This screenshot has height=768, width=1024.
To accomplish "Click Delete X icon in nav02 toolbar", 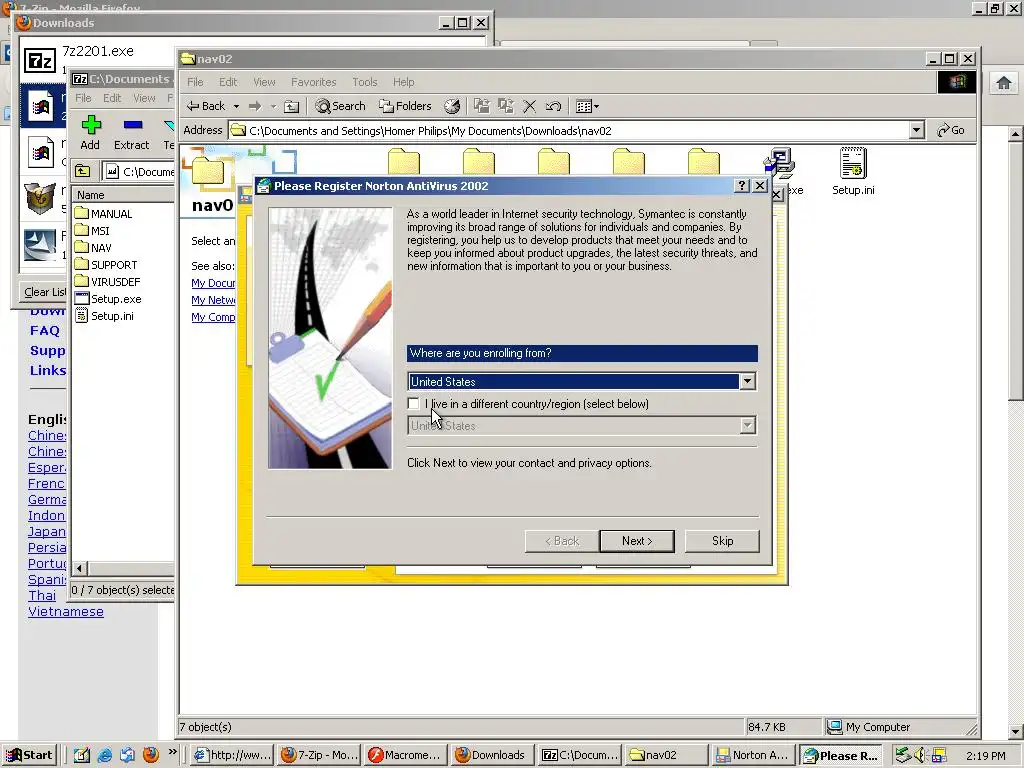I will coord(530,106).
